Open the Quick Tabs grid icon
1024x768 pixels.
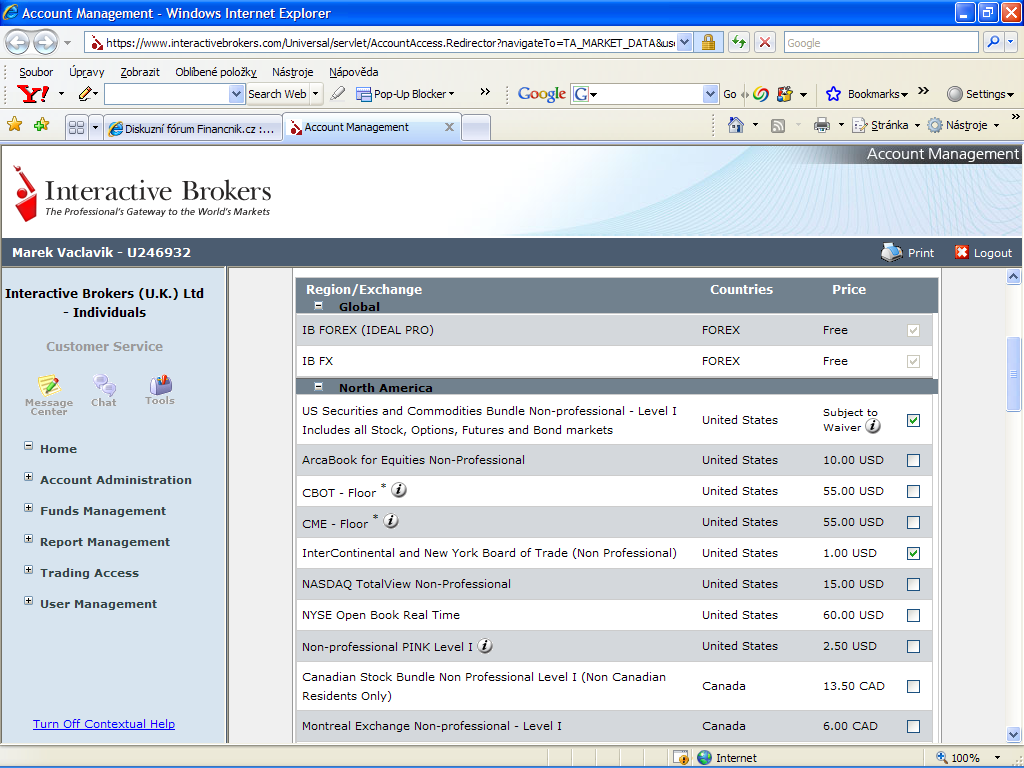coord(76,127)
